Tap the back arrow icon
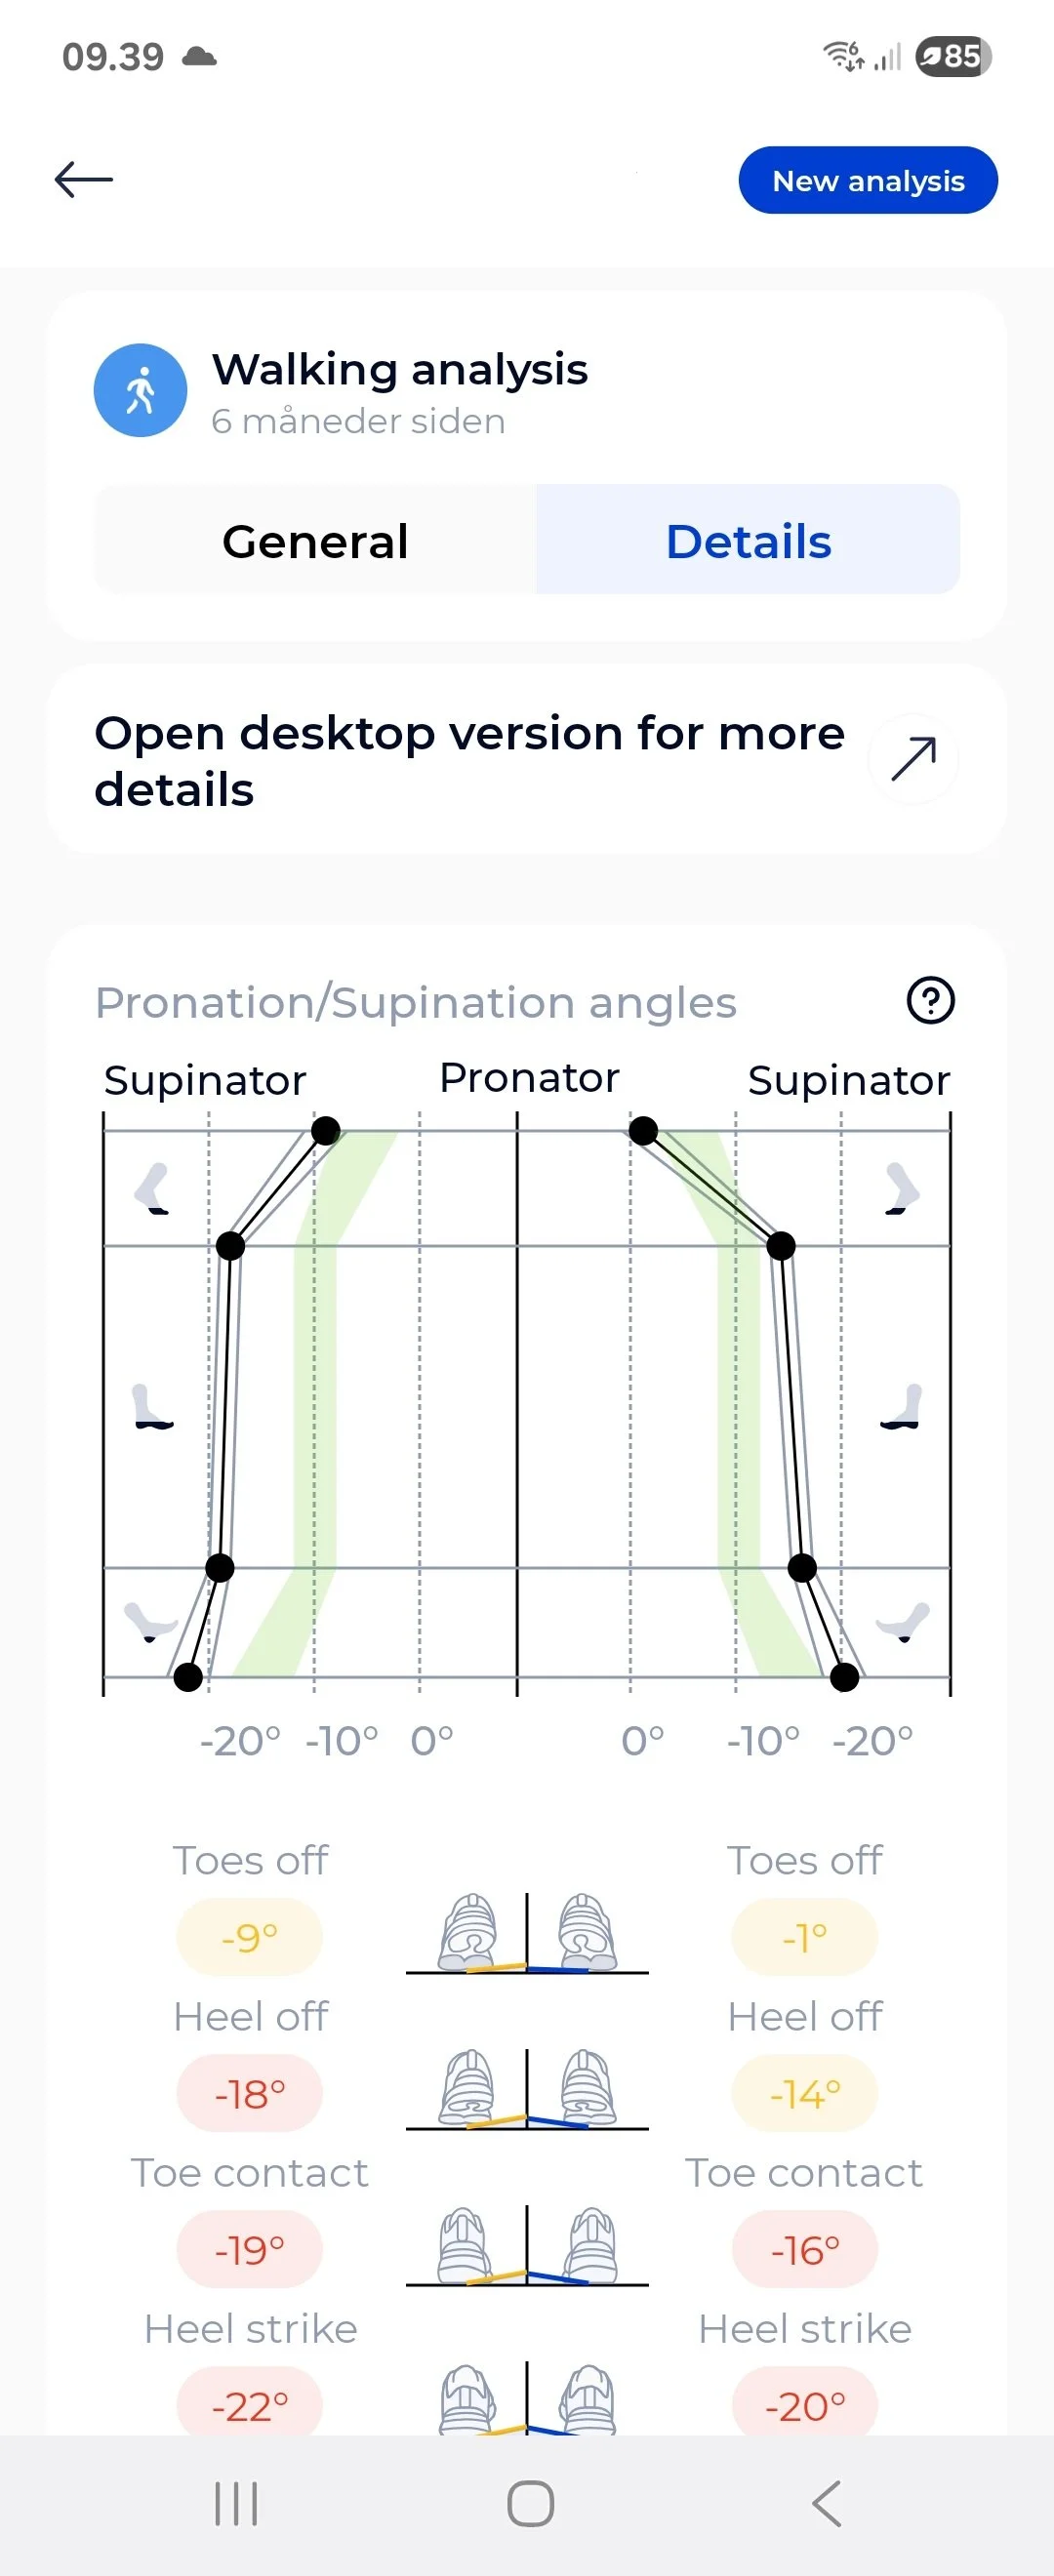Screen dimensions: 1054x2576 click(x=84, y=180)
